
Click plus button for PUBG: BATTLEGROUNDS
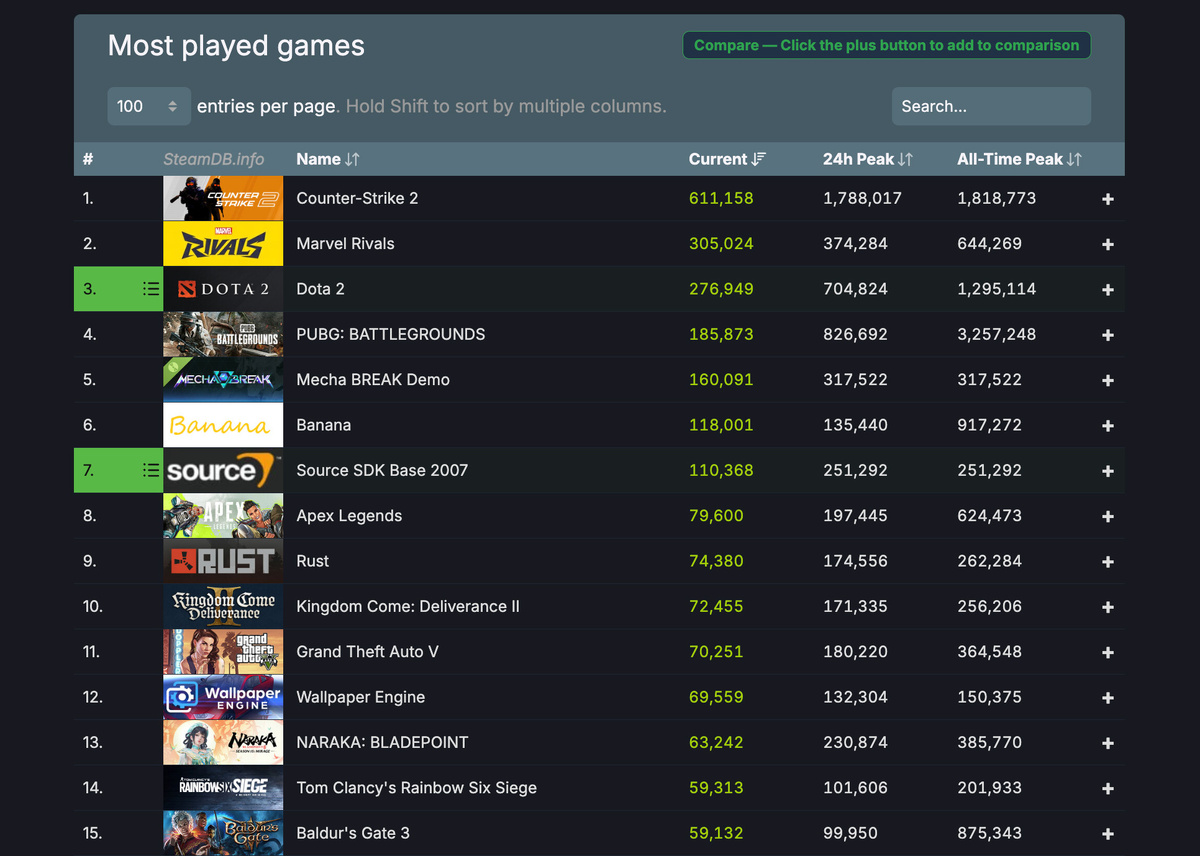(x=1107, y=335)
